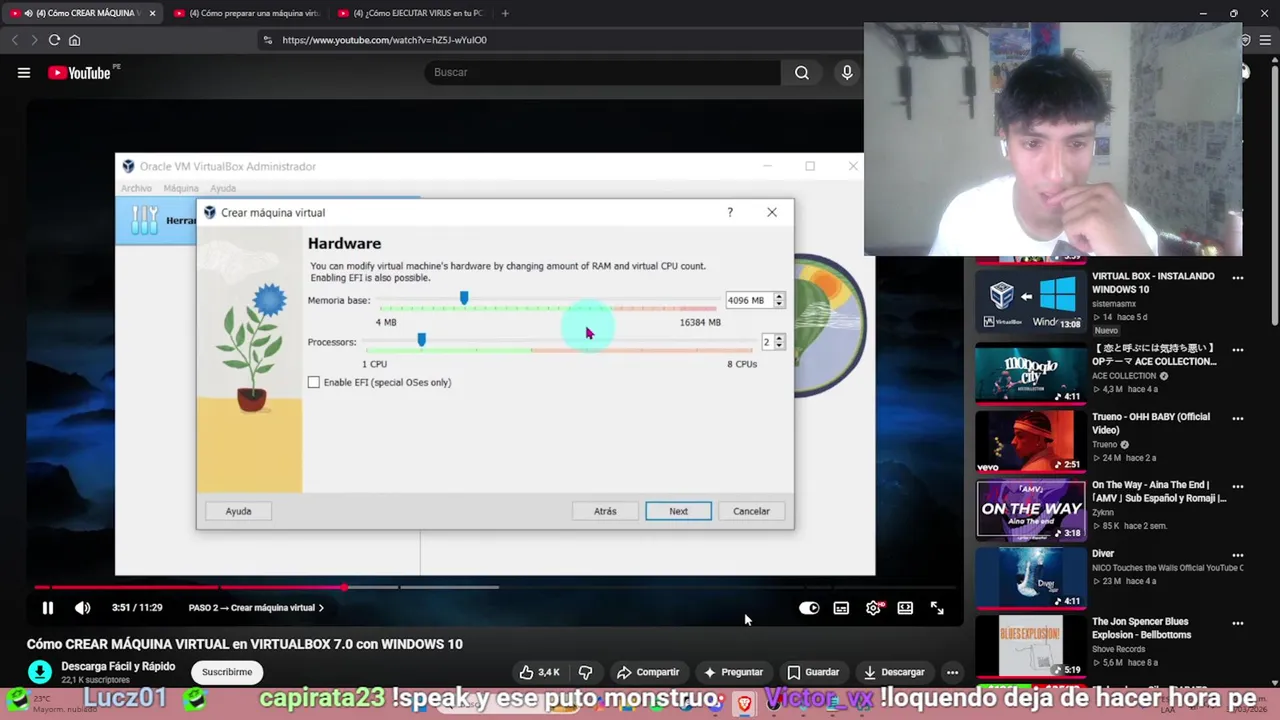The image size is (1280, 720).
Task: Save video with Guardar button
Action: pyautogui.click(x=813, y=672)
